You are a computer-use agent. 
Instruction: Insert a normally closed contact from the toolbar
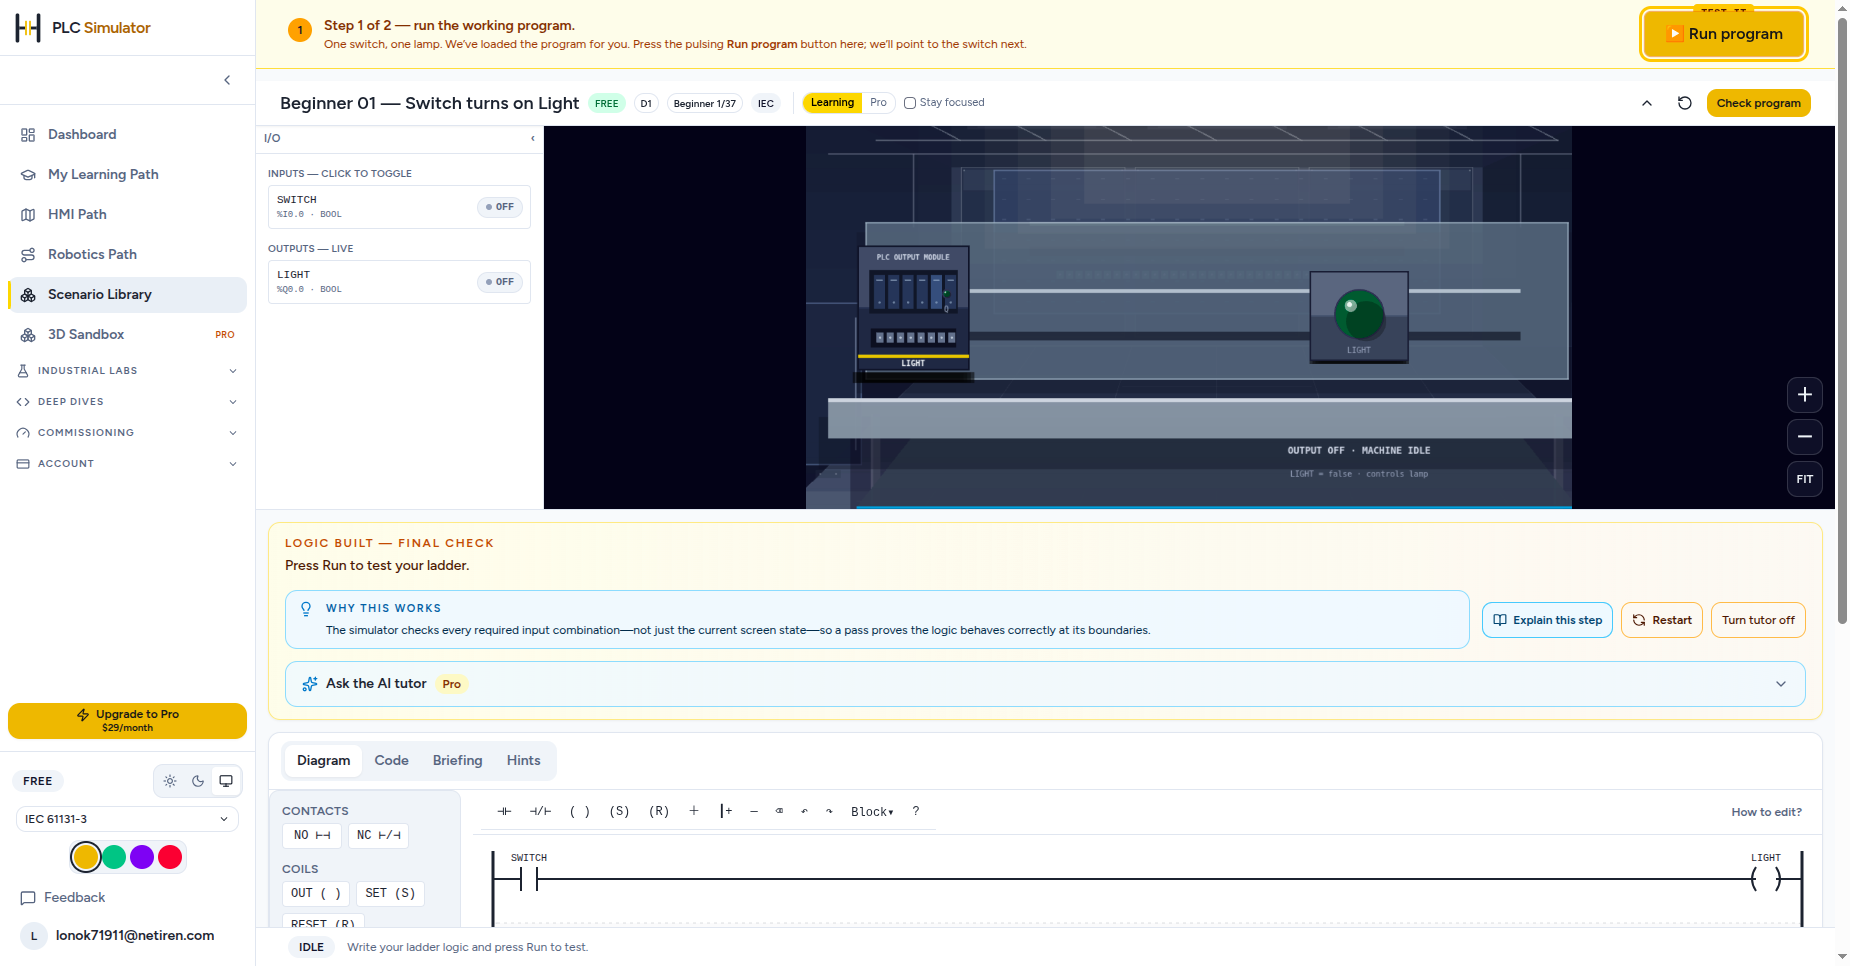pos(540,811)
